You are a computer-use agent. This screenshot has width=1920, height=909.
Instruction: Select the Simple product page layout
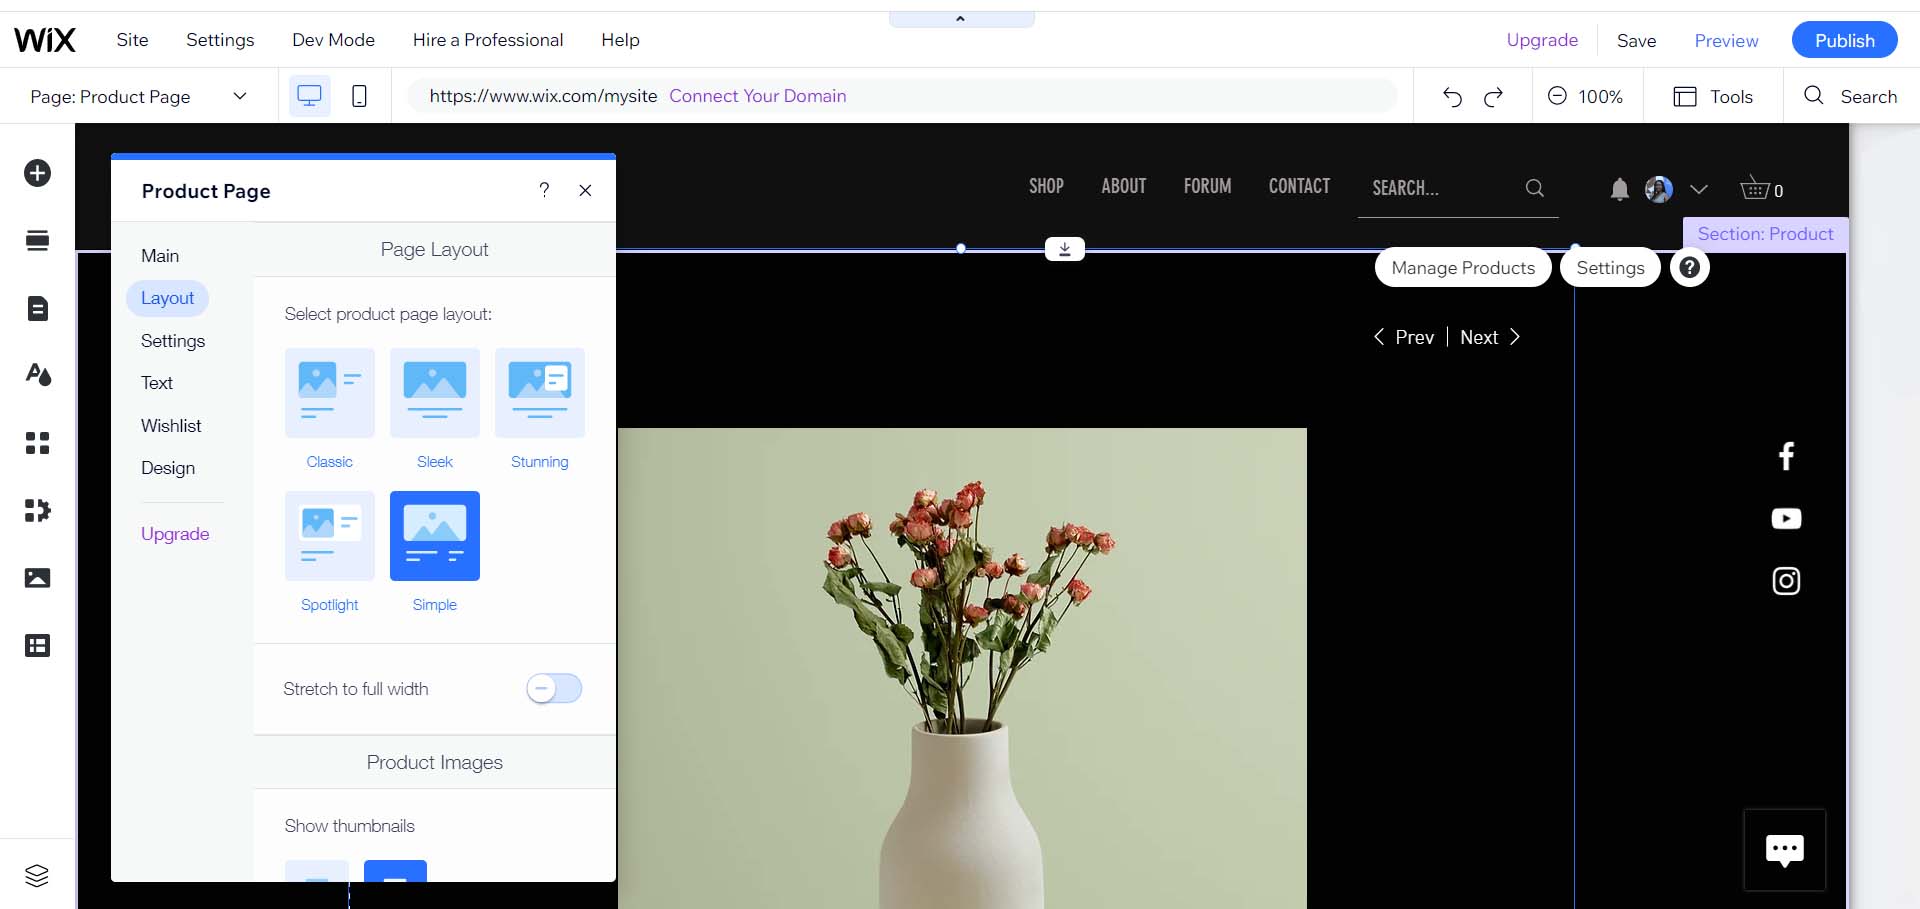click(434, 535)
